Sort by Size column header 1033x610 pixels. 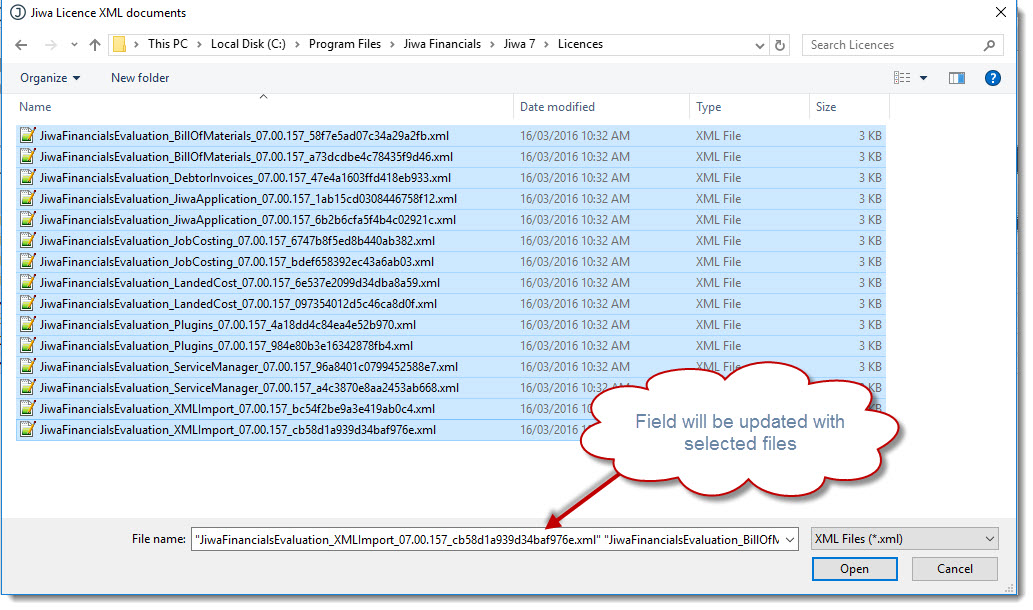(x=849, y=106)
